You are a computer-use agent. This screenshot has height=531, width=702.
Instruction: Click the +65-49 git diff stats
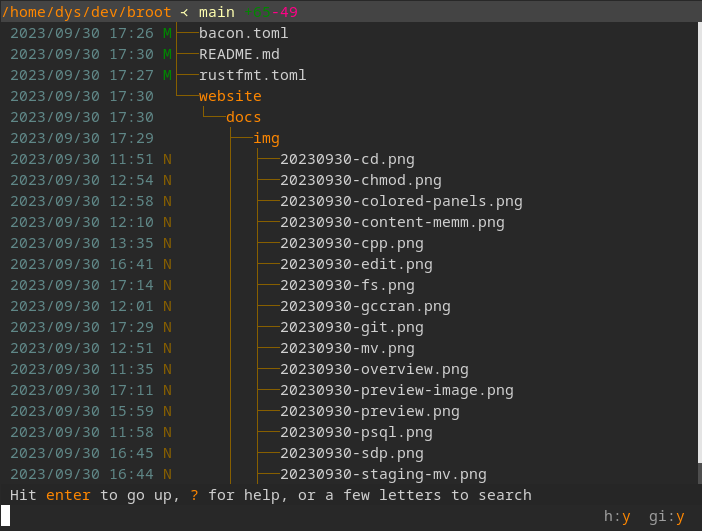271,12
